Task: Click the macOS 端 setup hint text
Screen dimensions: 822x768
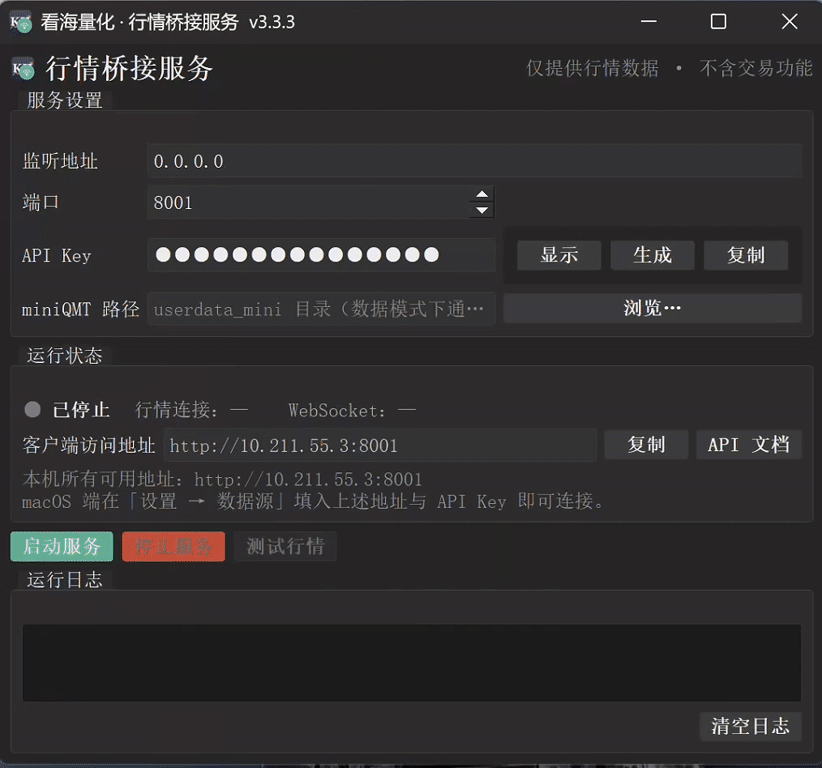Action: (313, 502)
